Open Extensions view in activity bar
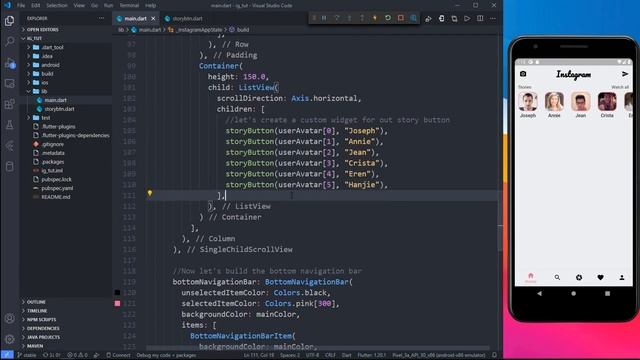 click(9, 104)
